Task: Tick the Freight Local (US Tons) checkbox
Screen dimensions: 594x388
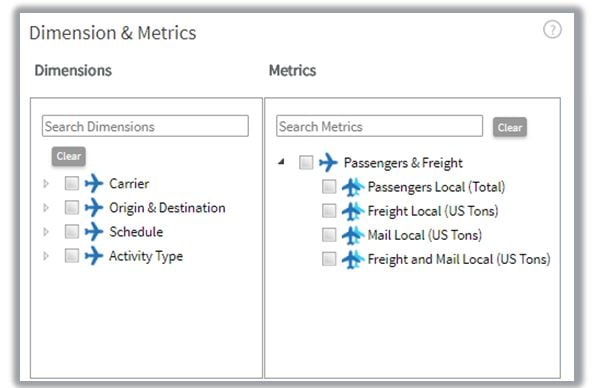Action: (329, 211)
